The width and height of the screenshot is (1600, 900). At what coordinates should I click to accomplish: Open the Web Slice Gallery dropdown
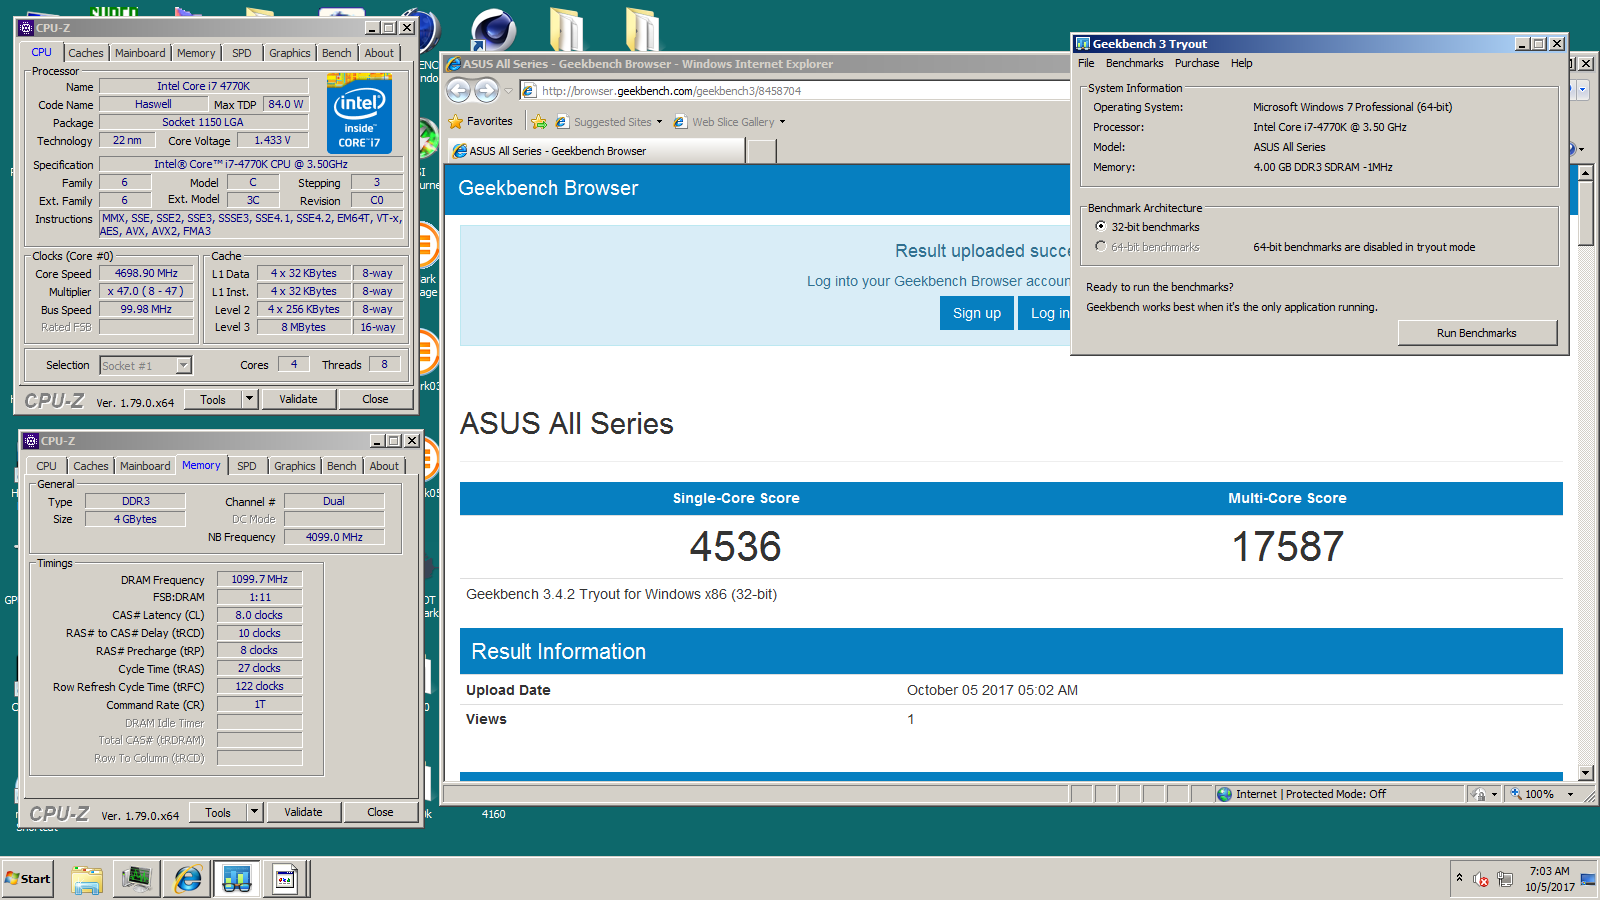pyautogui.click(x=782, y=122)
